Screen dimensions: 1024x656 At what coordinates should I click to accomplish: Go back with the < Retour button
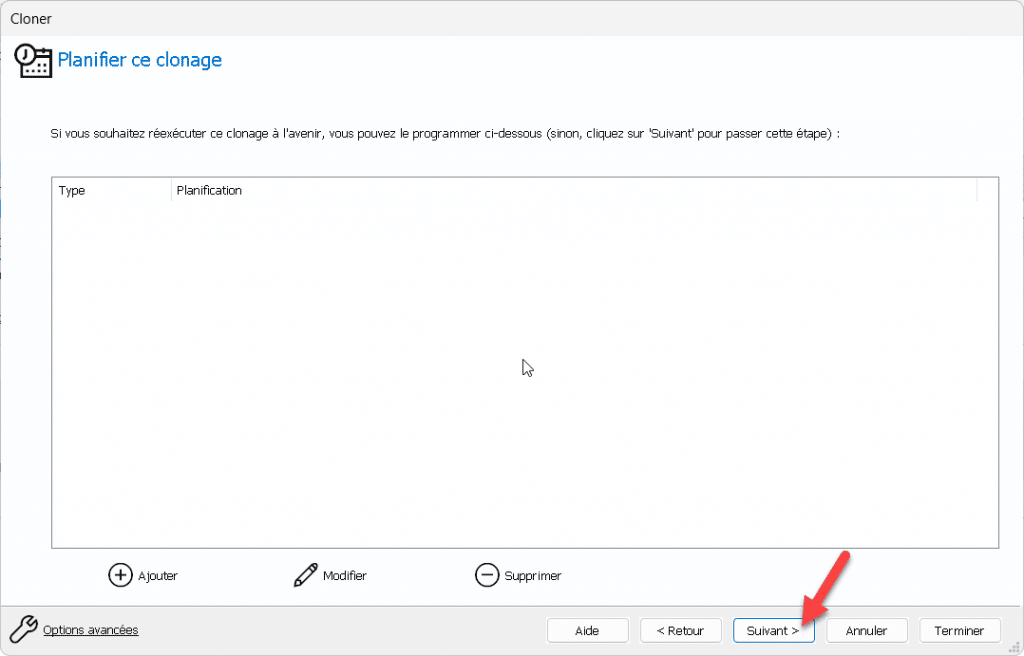tap(680, 631)
